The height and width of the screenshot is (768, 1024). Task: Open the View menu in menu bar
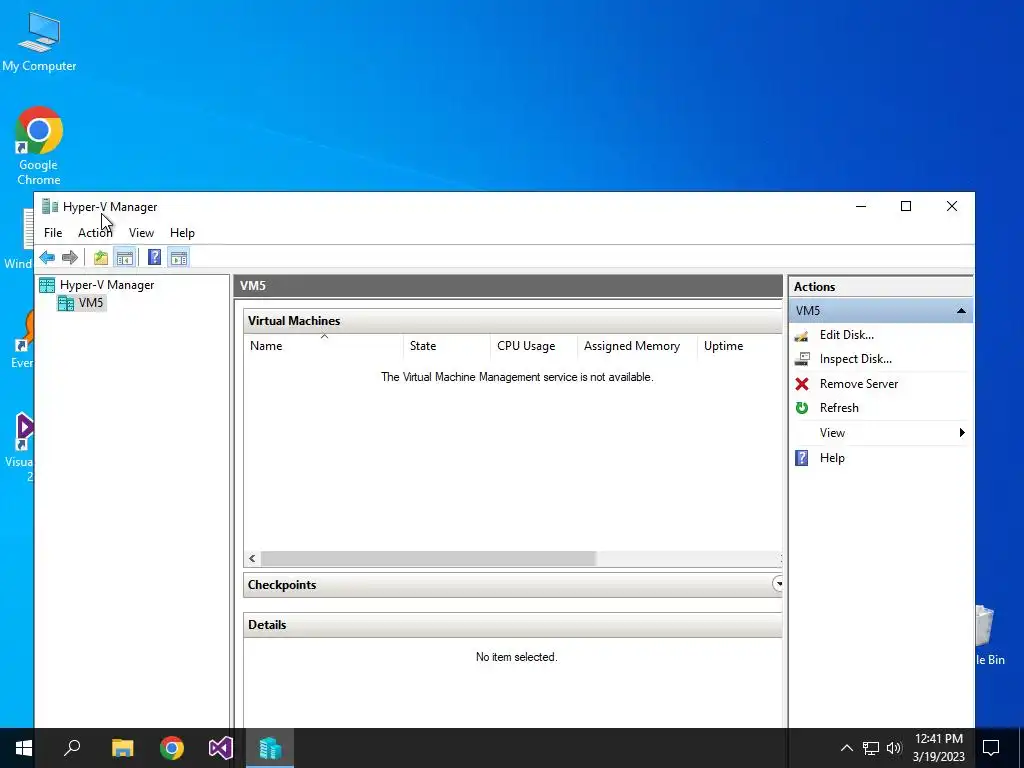pyautogui.click(x=141, y=232)
